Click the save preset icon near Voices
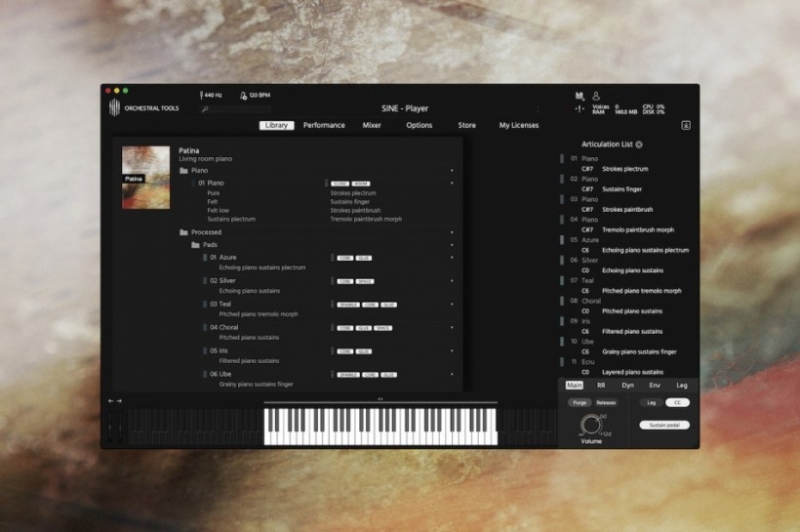The image size is (800, 532). [x=579, y=95]
